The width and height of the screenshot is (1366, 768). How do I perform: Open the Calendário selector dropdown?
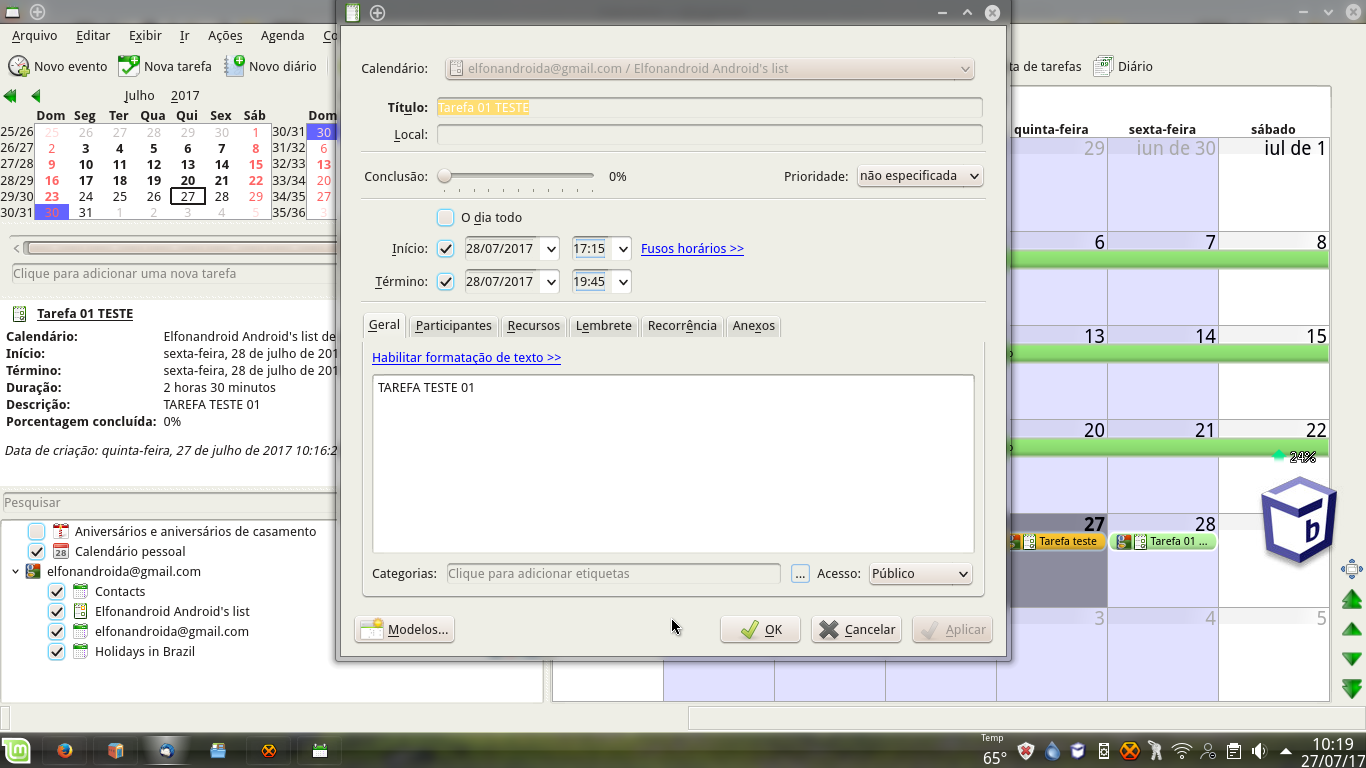pyautogui.click(x=710, y=69)
